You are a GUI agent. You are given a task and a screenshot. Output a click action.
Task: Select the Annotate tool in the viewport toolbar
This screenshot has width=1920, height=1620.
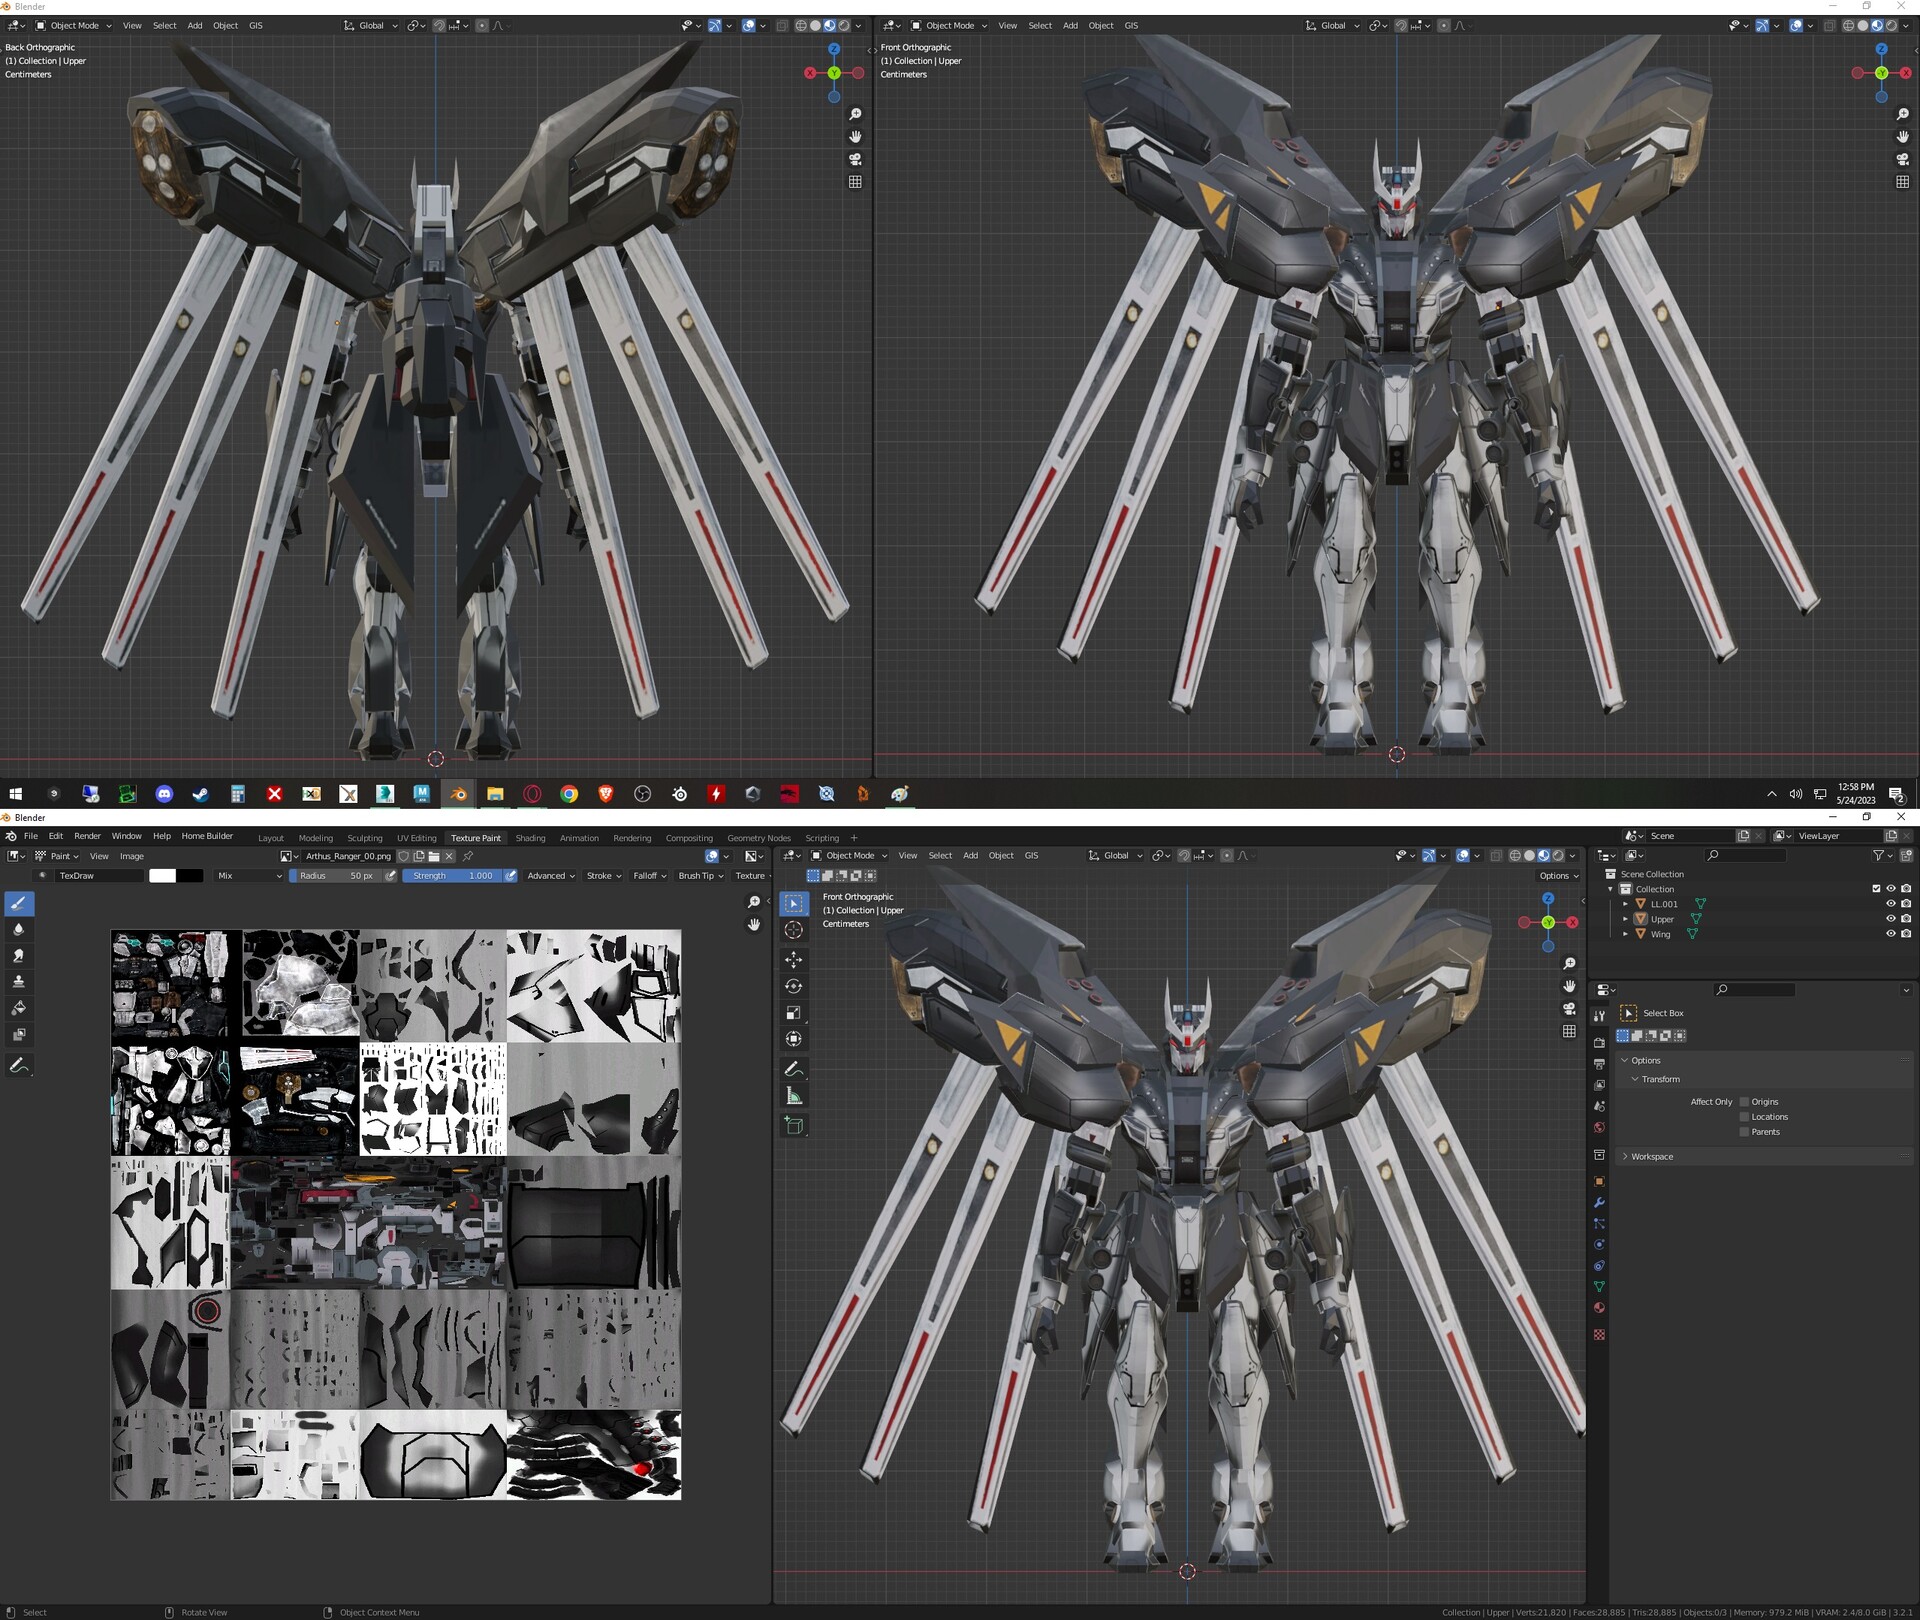tap(793, 1068)
